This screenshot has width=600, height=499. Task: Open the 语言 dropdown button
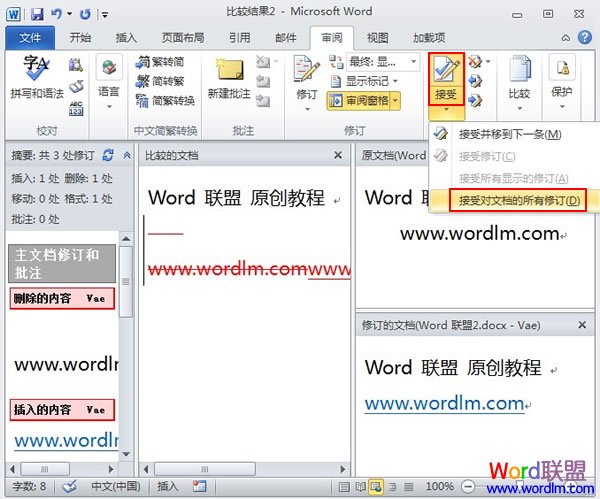109,82
